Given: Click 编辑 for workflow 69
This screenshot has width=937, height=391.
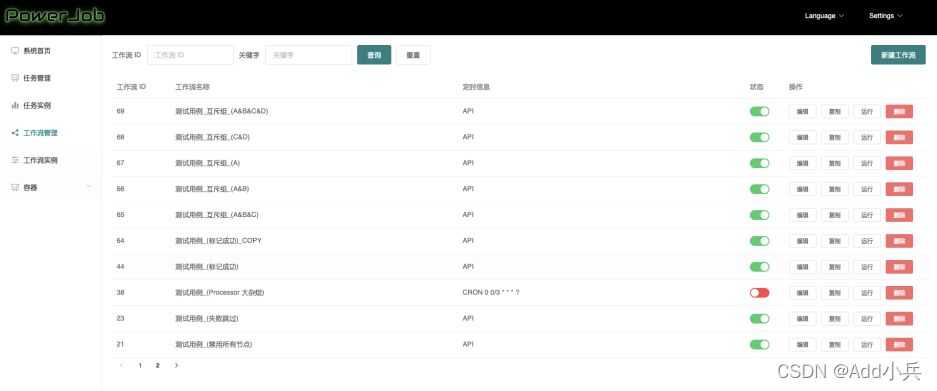Looking at the screenshot, I should (803, 111).
